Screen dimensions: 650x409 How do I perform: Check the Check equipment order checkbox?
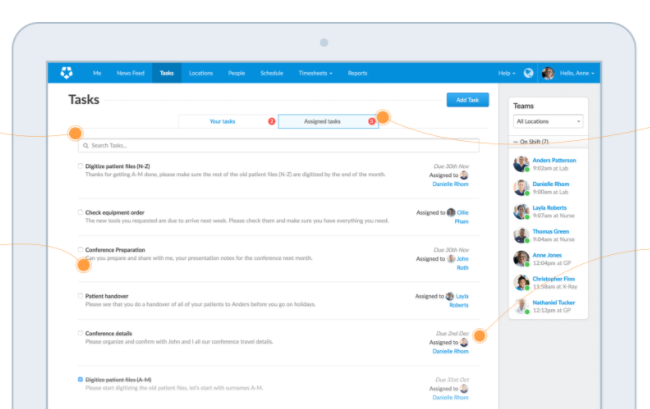[x=80, y=212]
